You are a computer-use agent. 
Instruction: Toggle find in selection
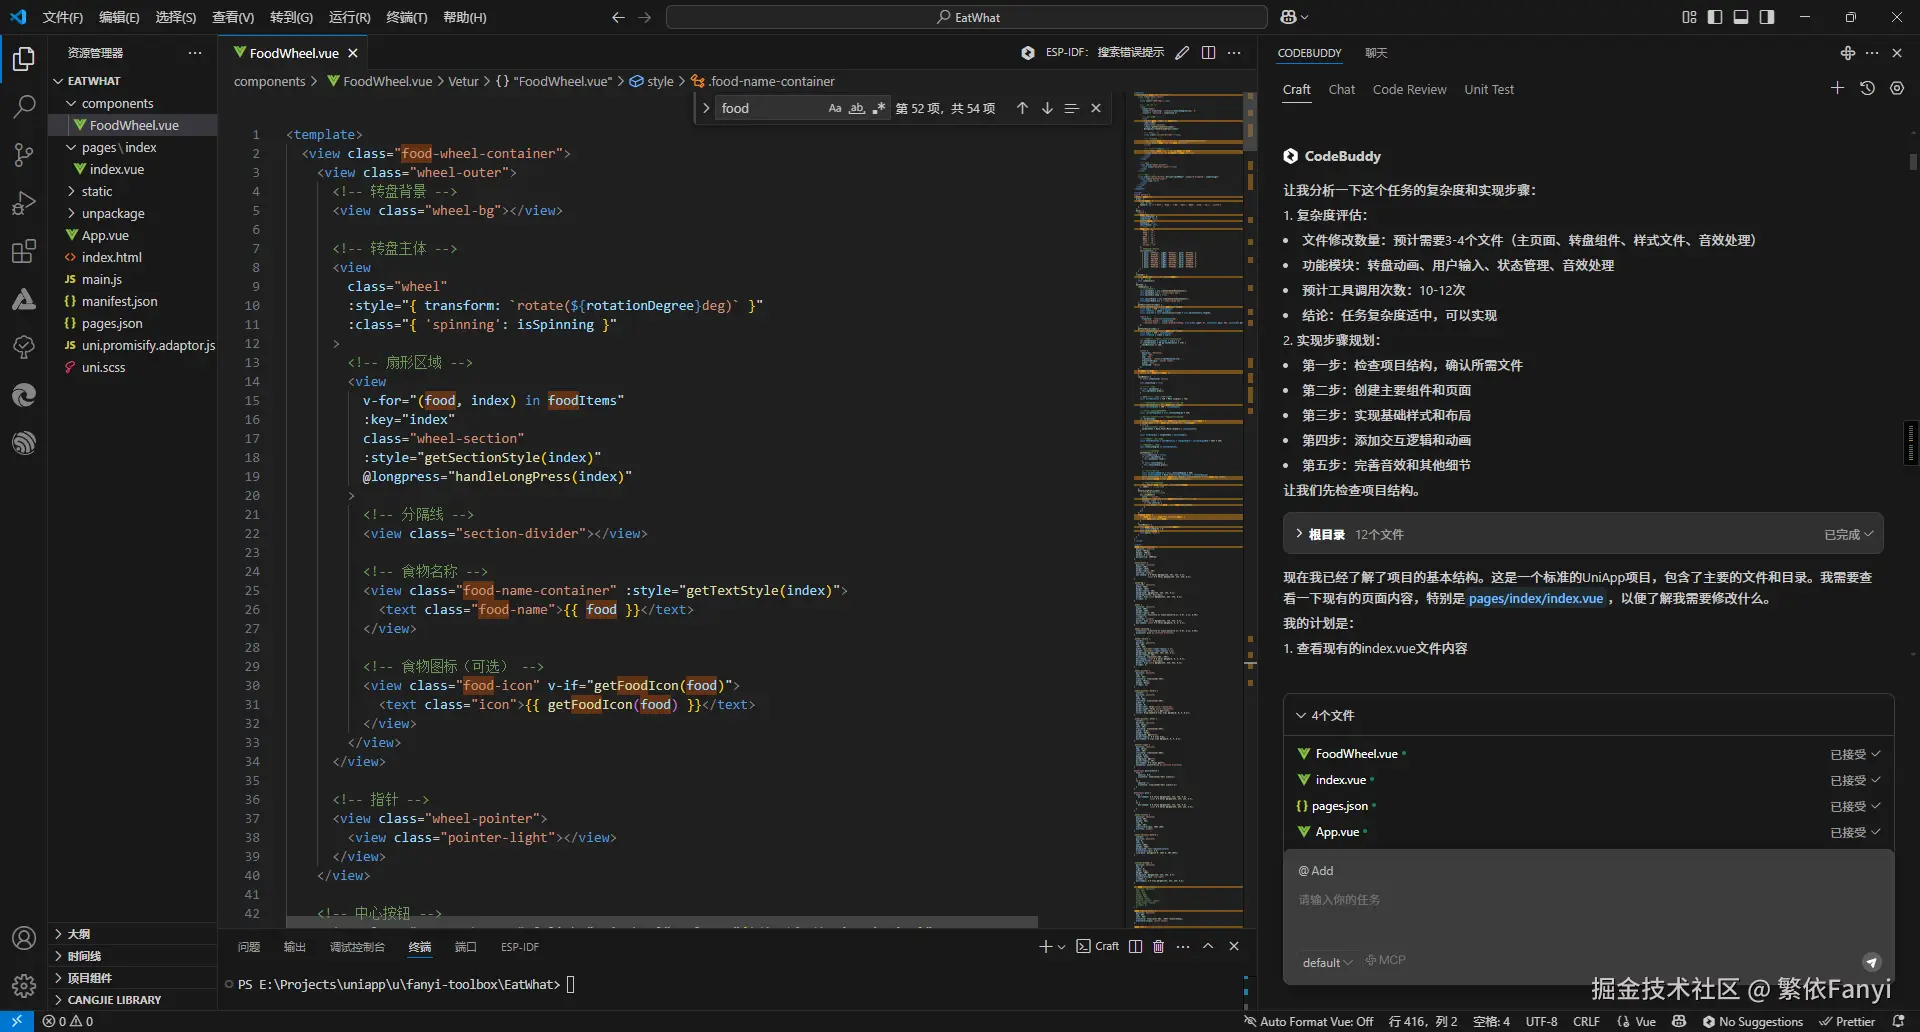point(1071,108)
